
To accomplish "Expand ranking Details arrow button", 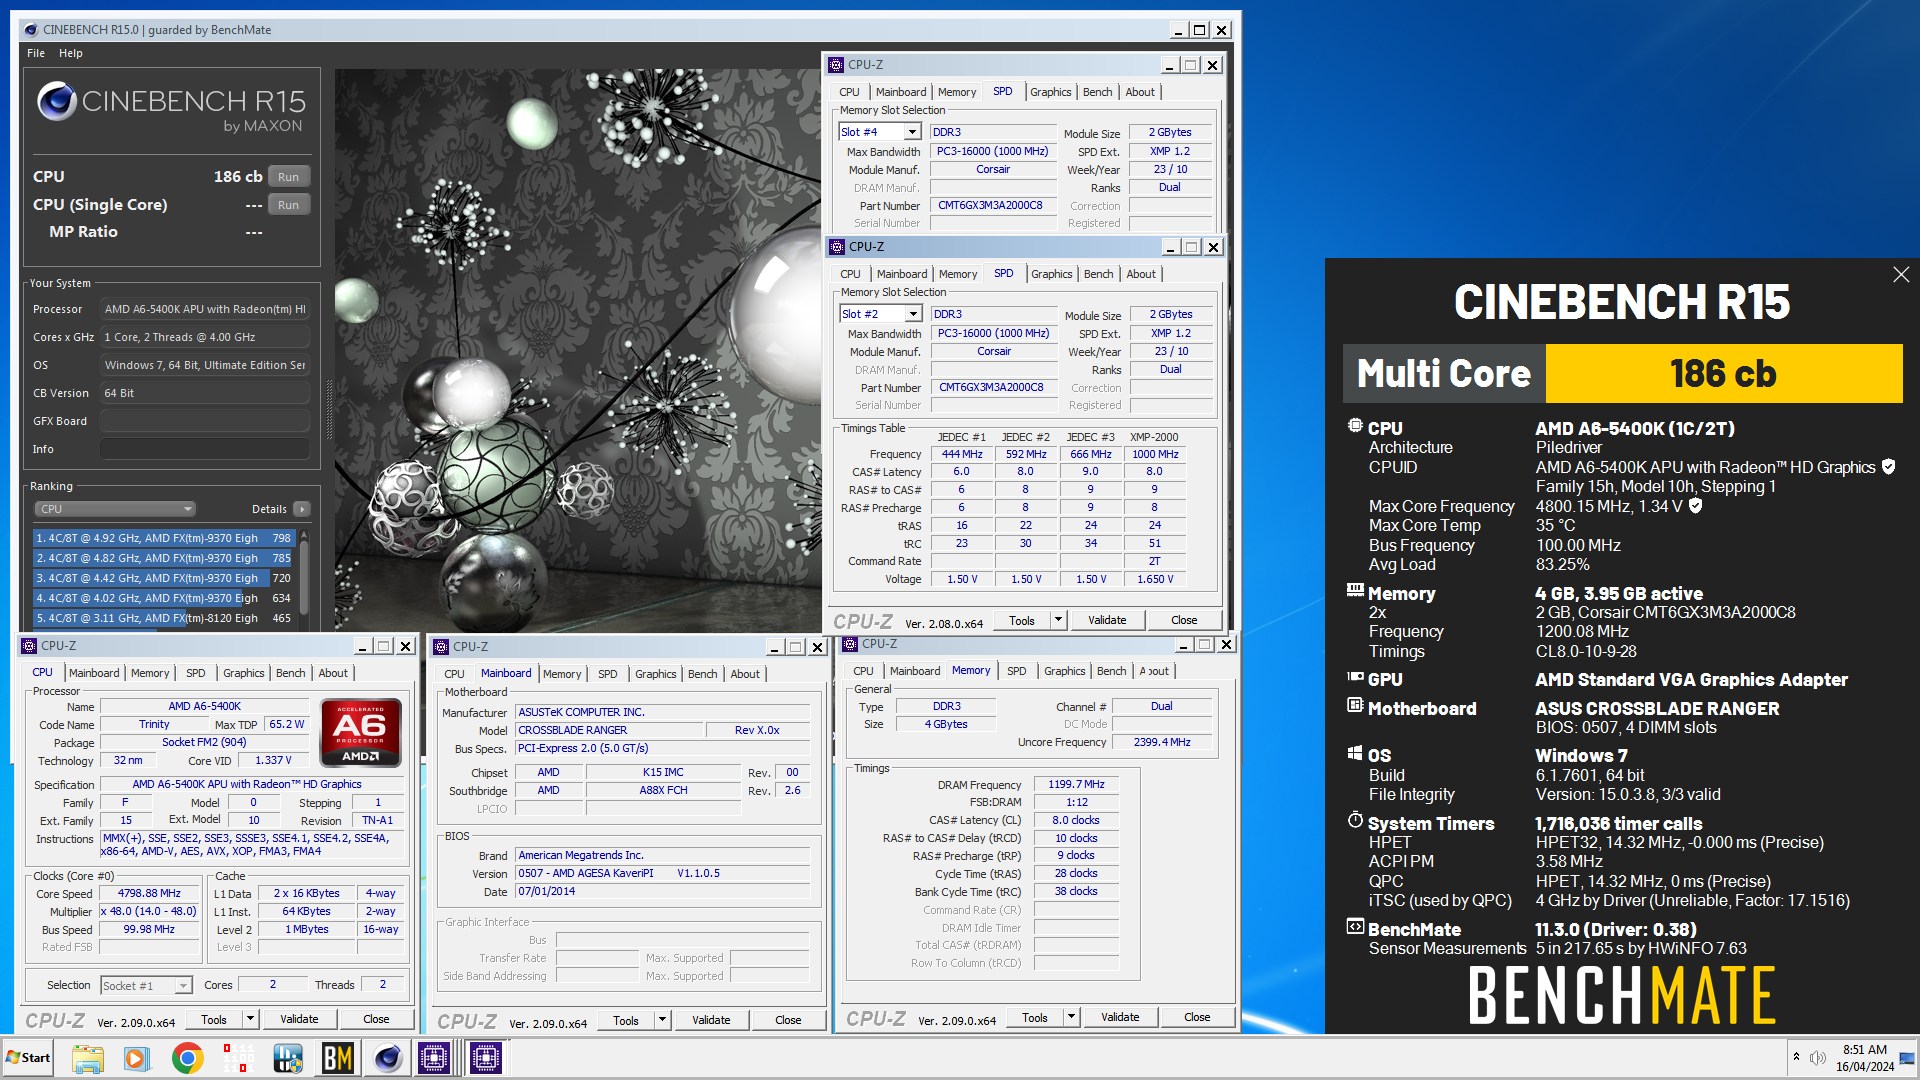I will (x=302, y=509).
